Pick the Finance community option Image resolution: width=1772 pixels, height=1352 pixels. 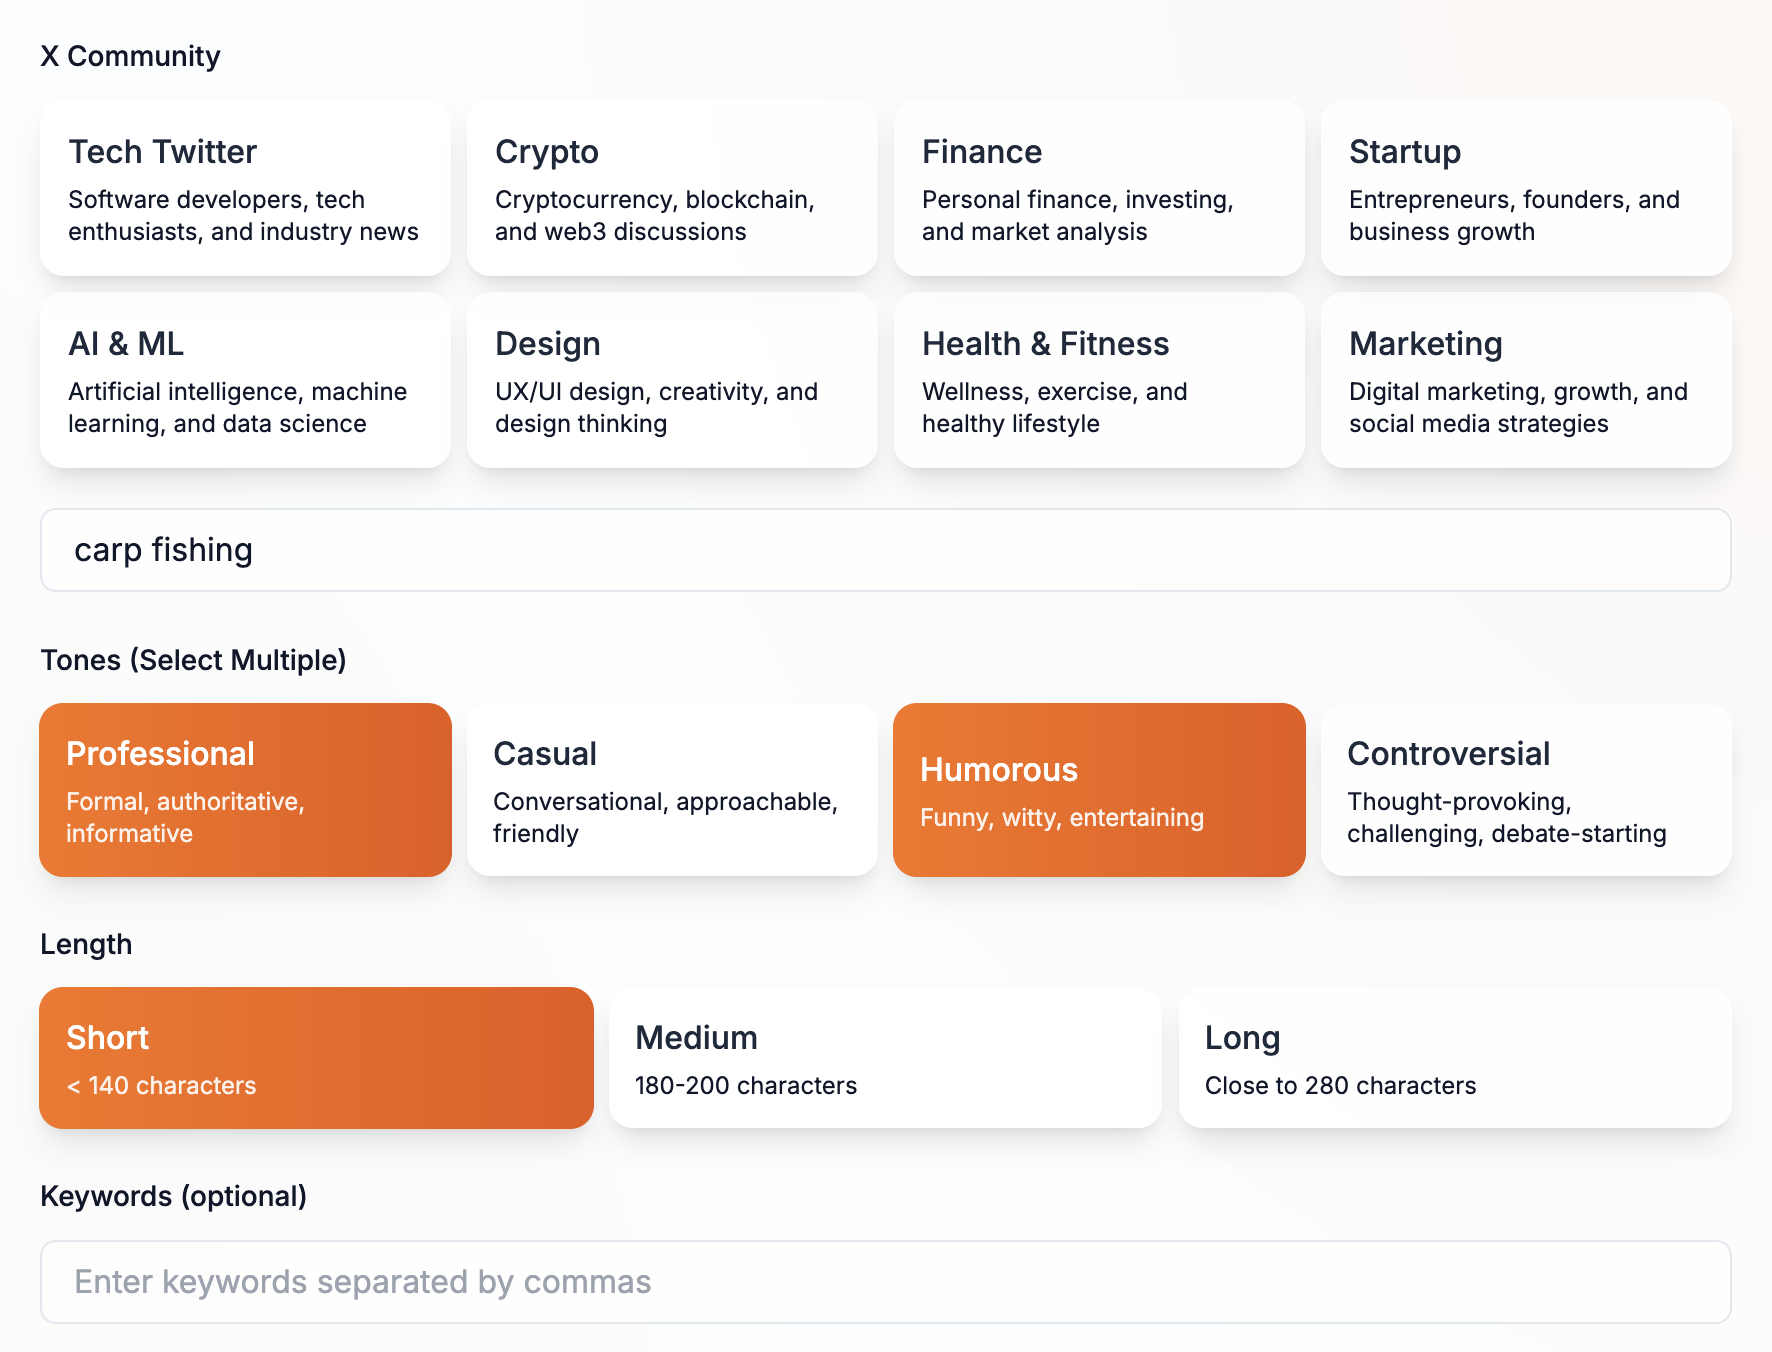1099,188
